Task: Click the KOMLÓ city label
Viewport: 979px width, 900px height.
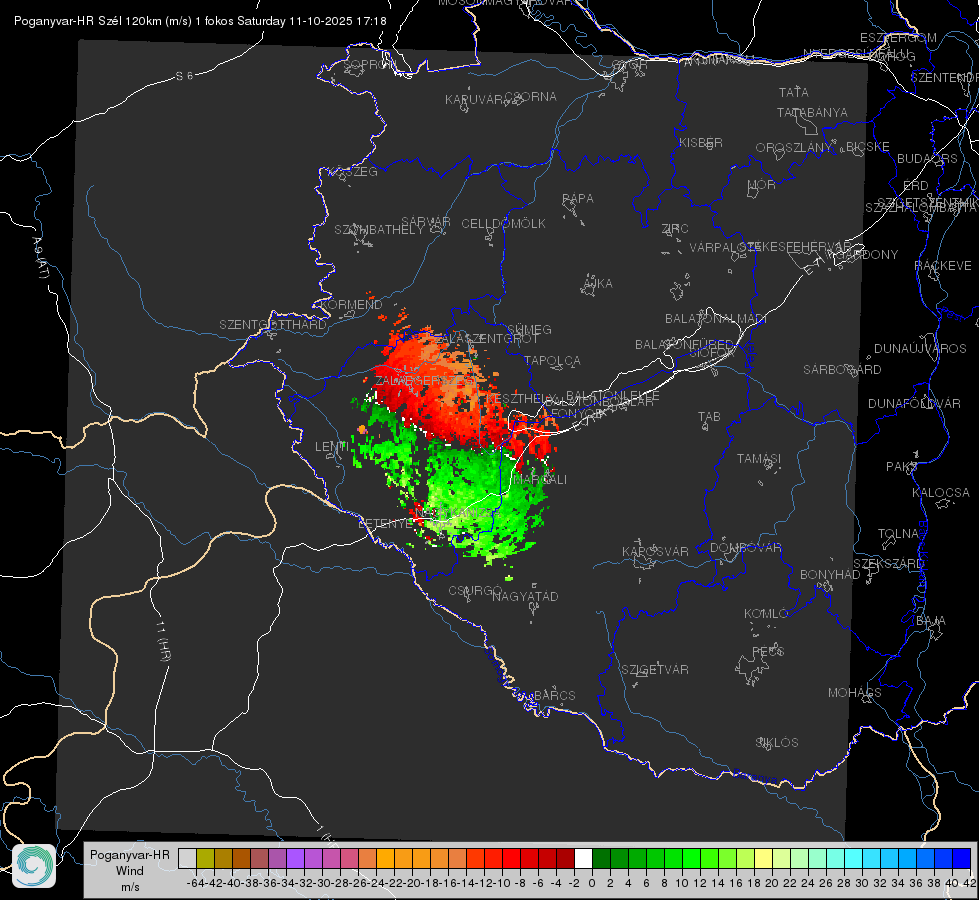Action: [766, 615]
